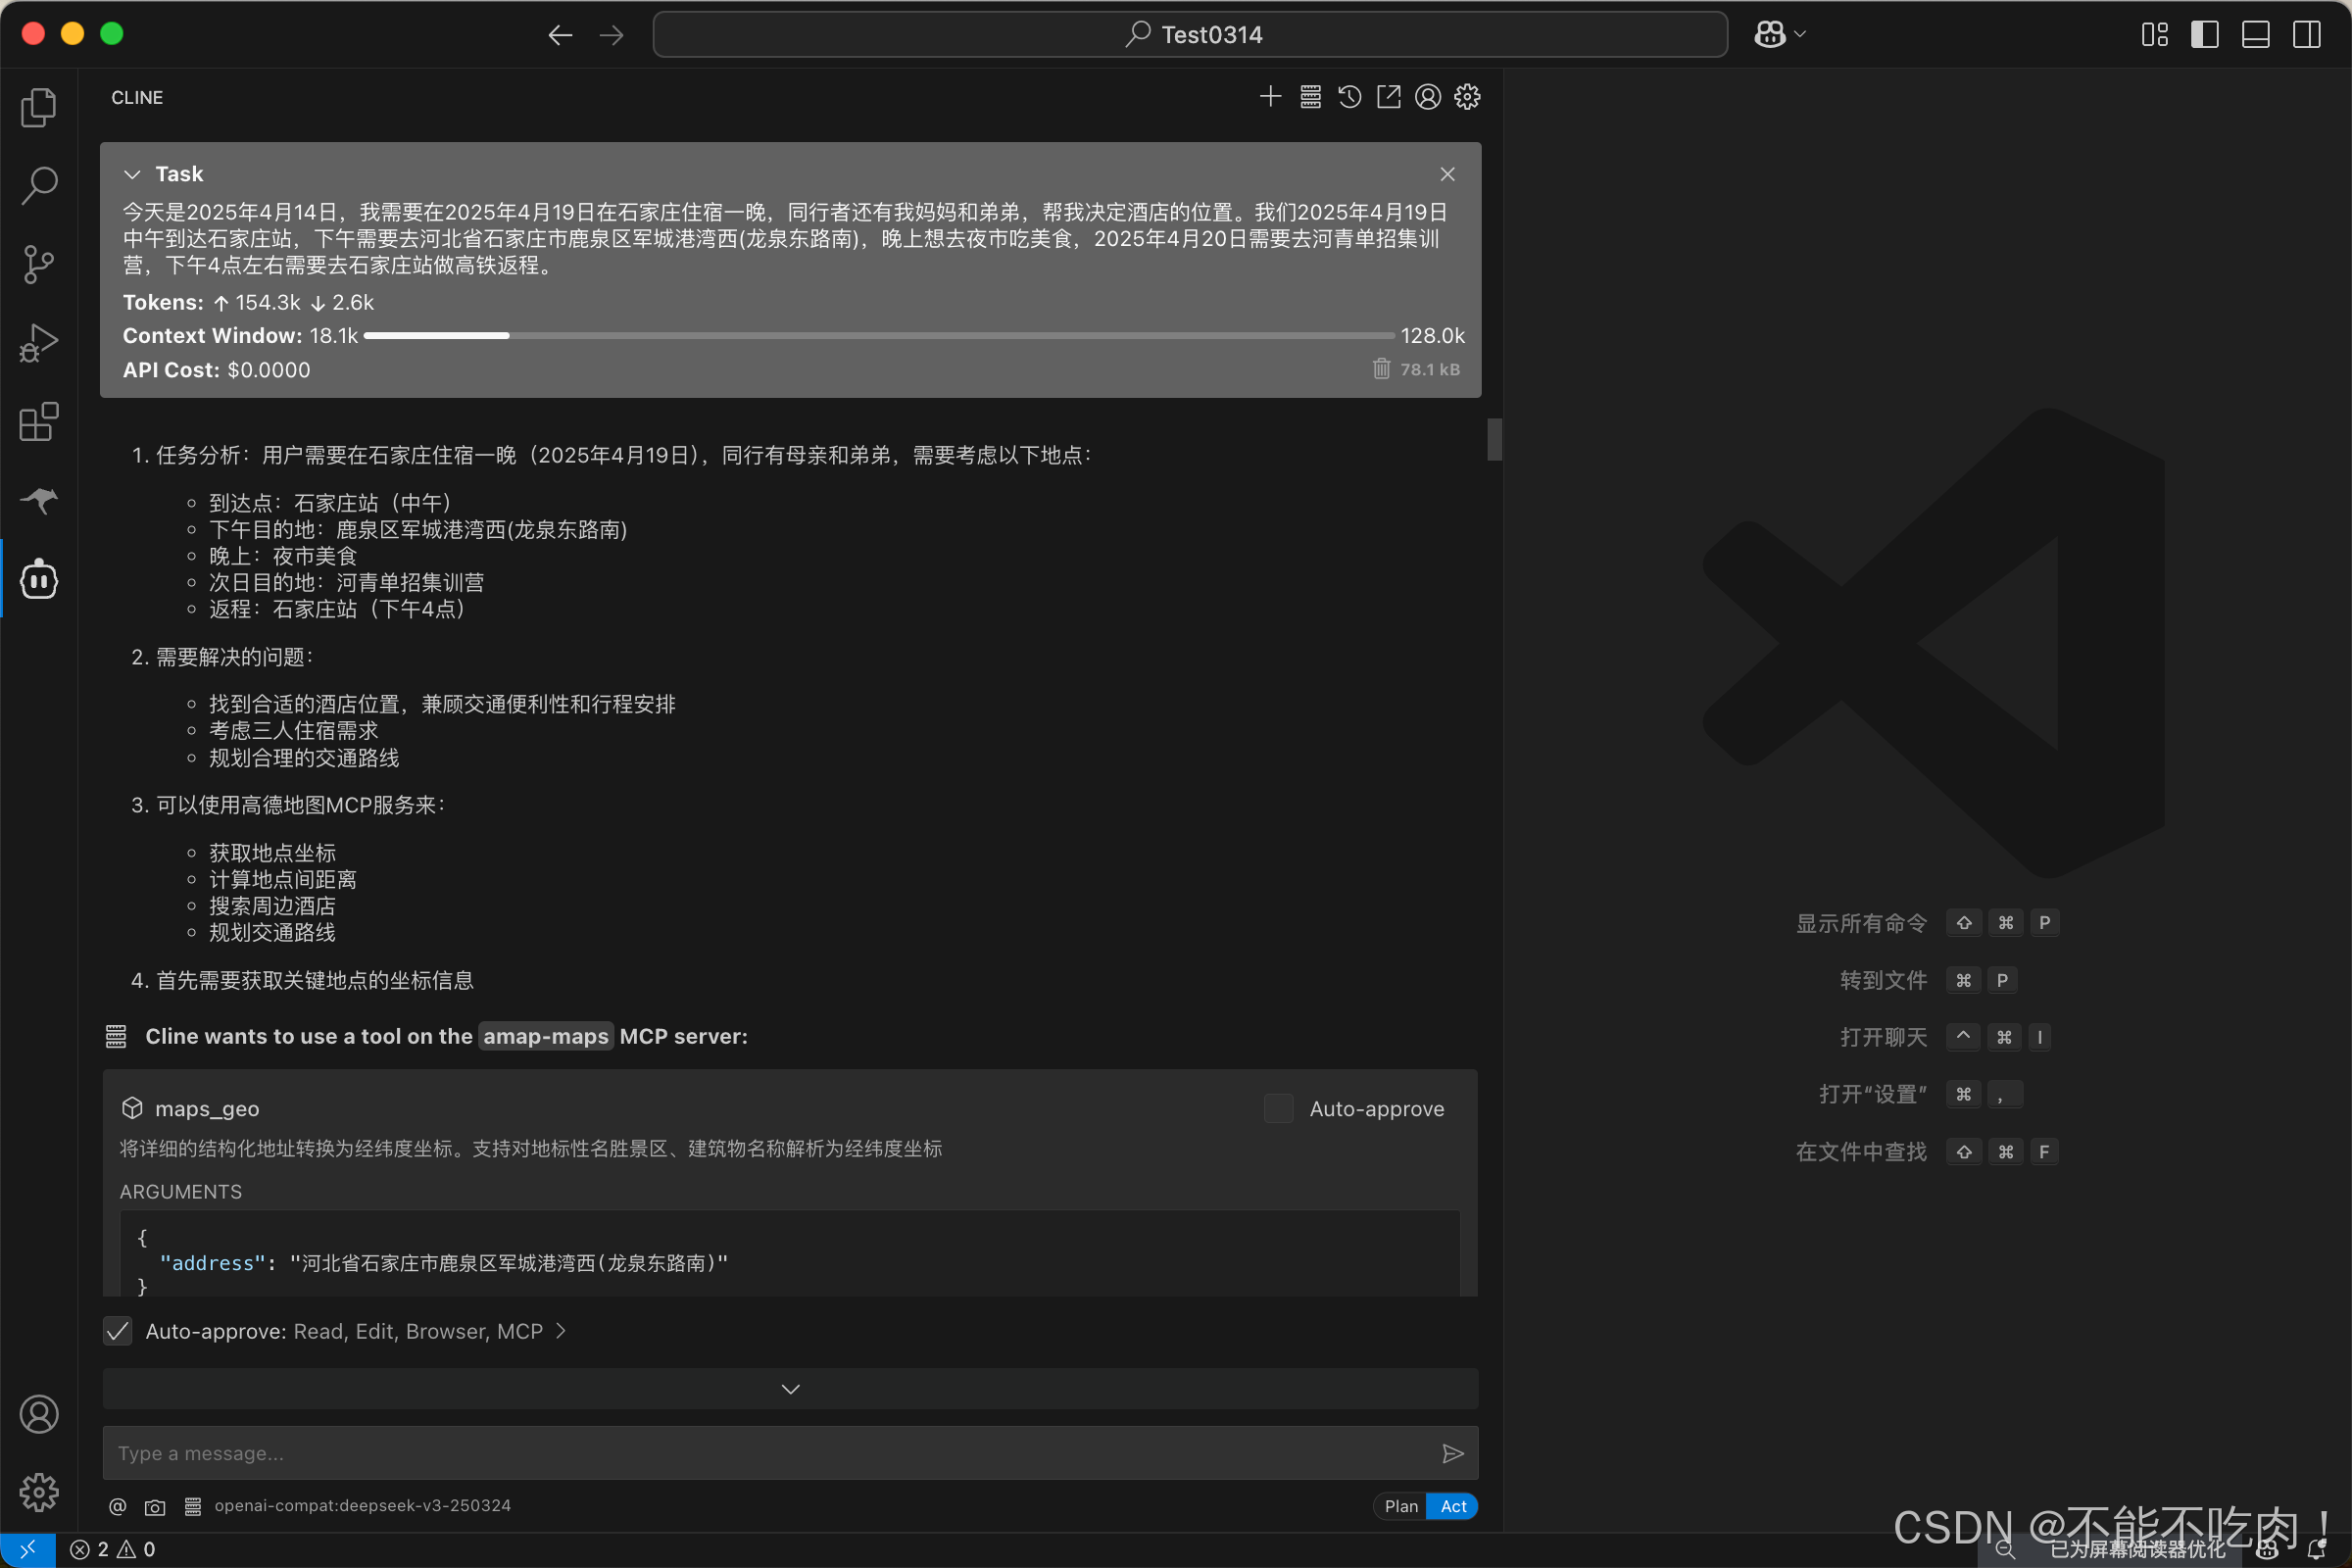Click the errors and warnings status indicator

[112, 1549]
